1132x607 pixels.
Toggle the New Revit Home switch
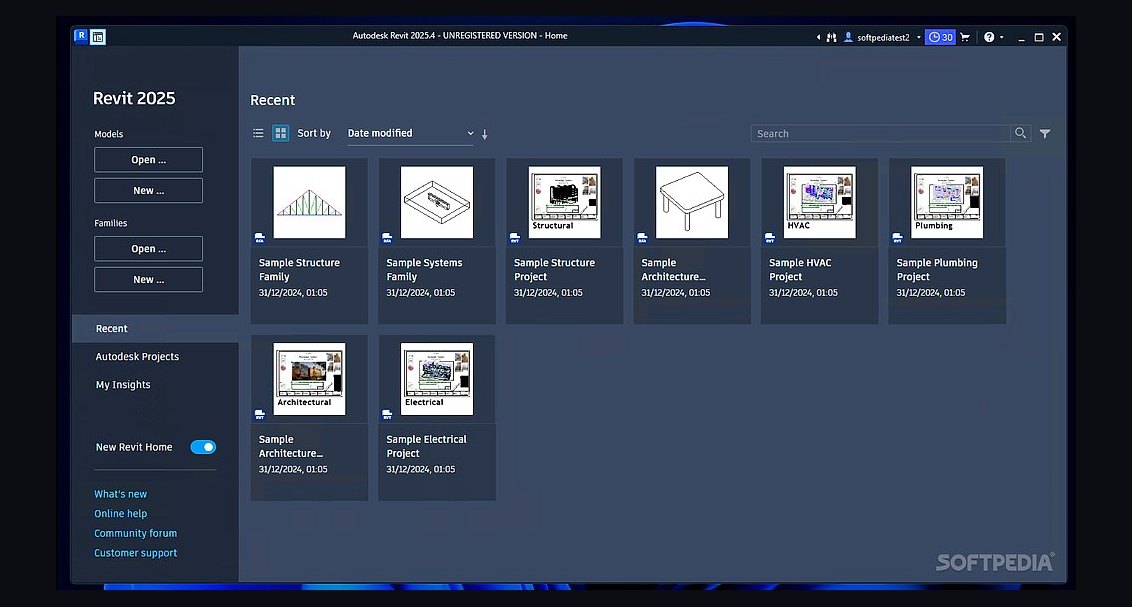pos(203,447)
